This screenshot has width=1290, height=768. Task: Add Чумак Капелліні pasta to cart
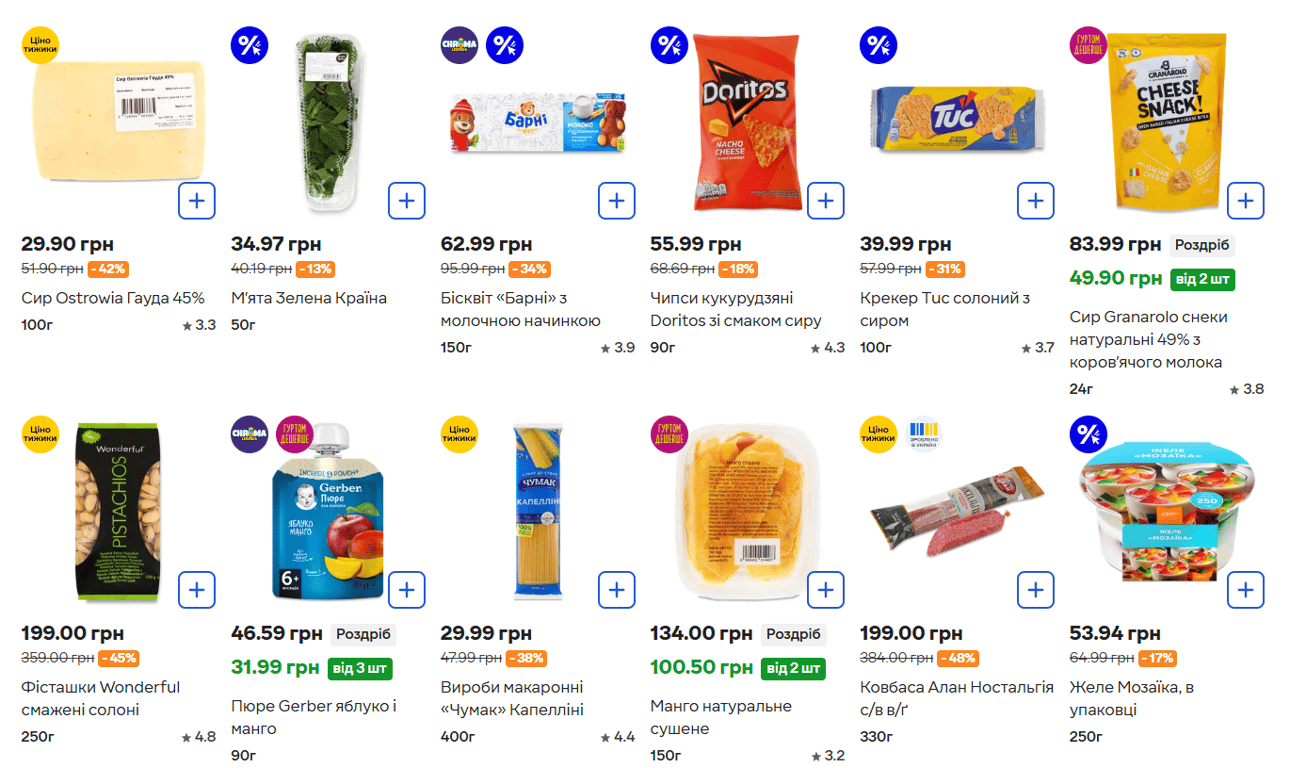(x=616, y=590)
